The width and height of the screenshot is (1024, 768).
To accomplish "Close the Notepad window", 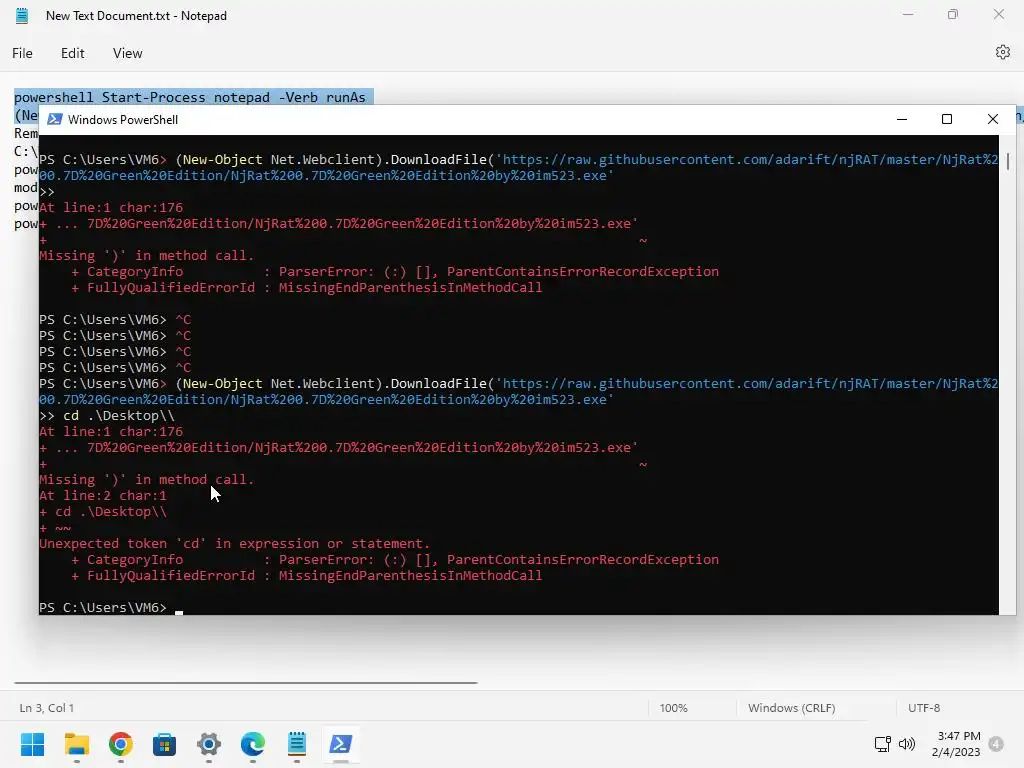I will 999,14.
